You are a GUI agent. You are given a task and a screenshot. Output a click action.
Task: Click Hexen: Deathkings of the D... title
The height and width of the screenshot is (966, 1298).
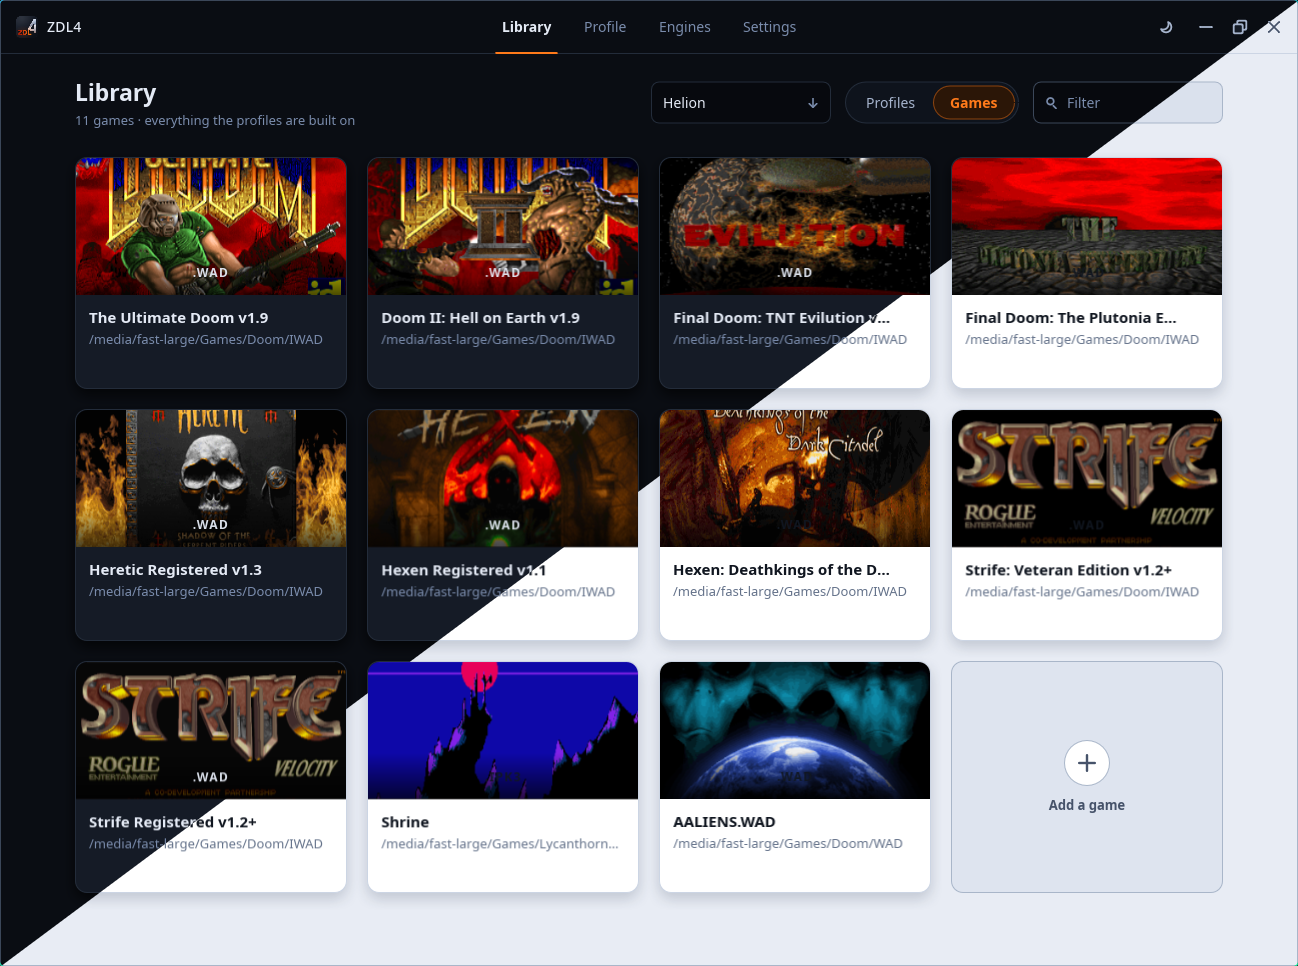(781, 570)
